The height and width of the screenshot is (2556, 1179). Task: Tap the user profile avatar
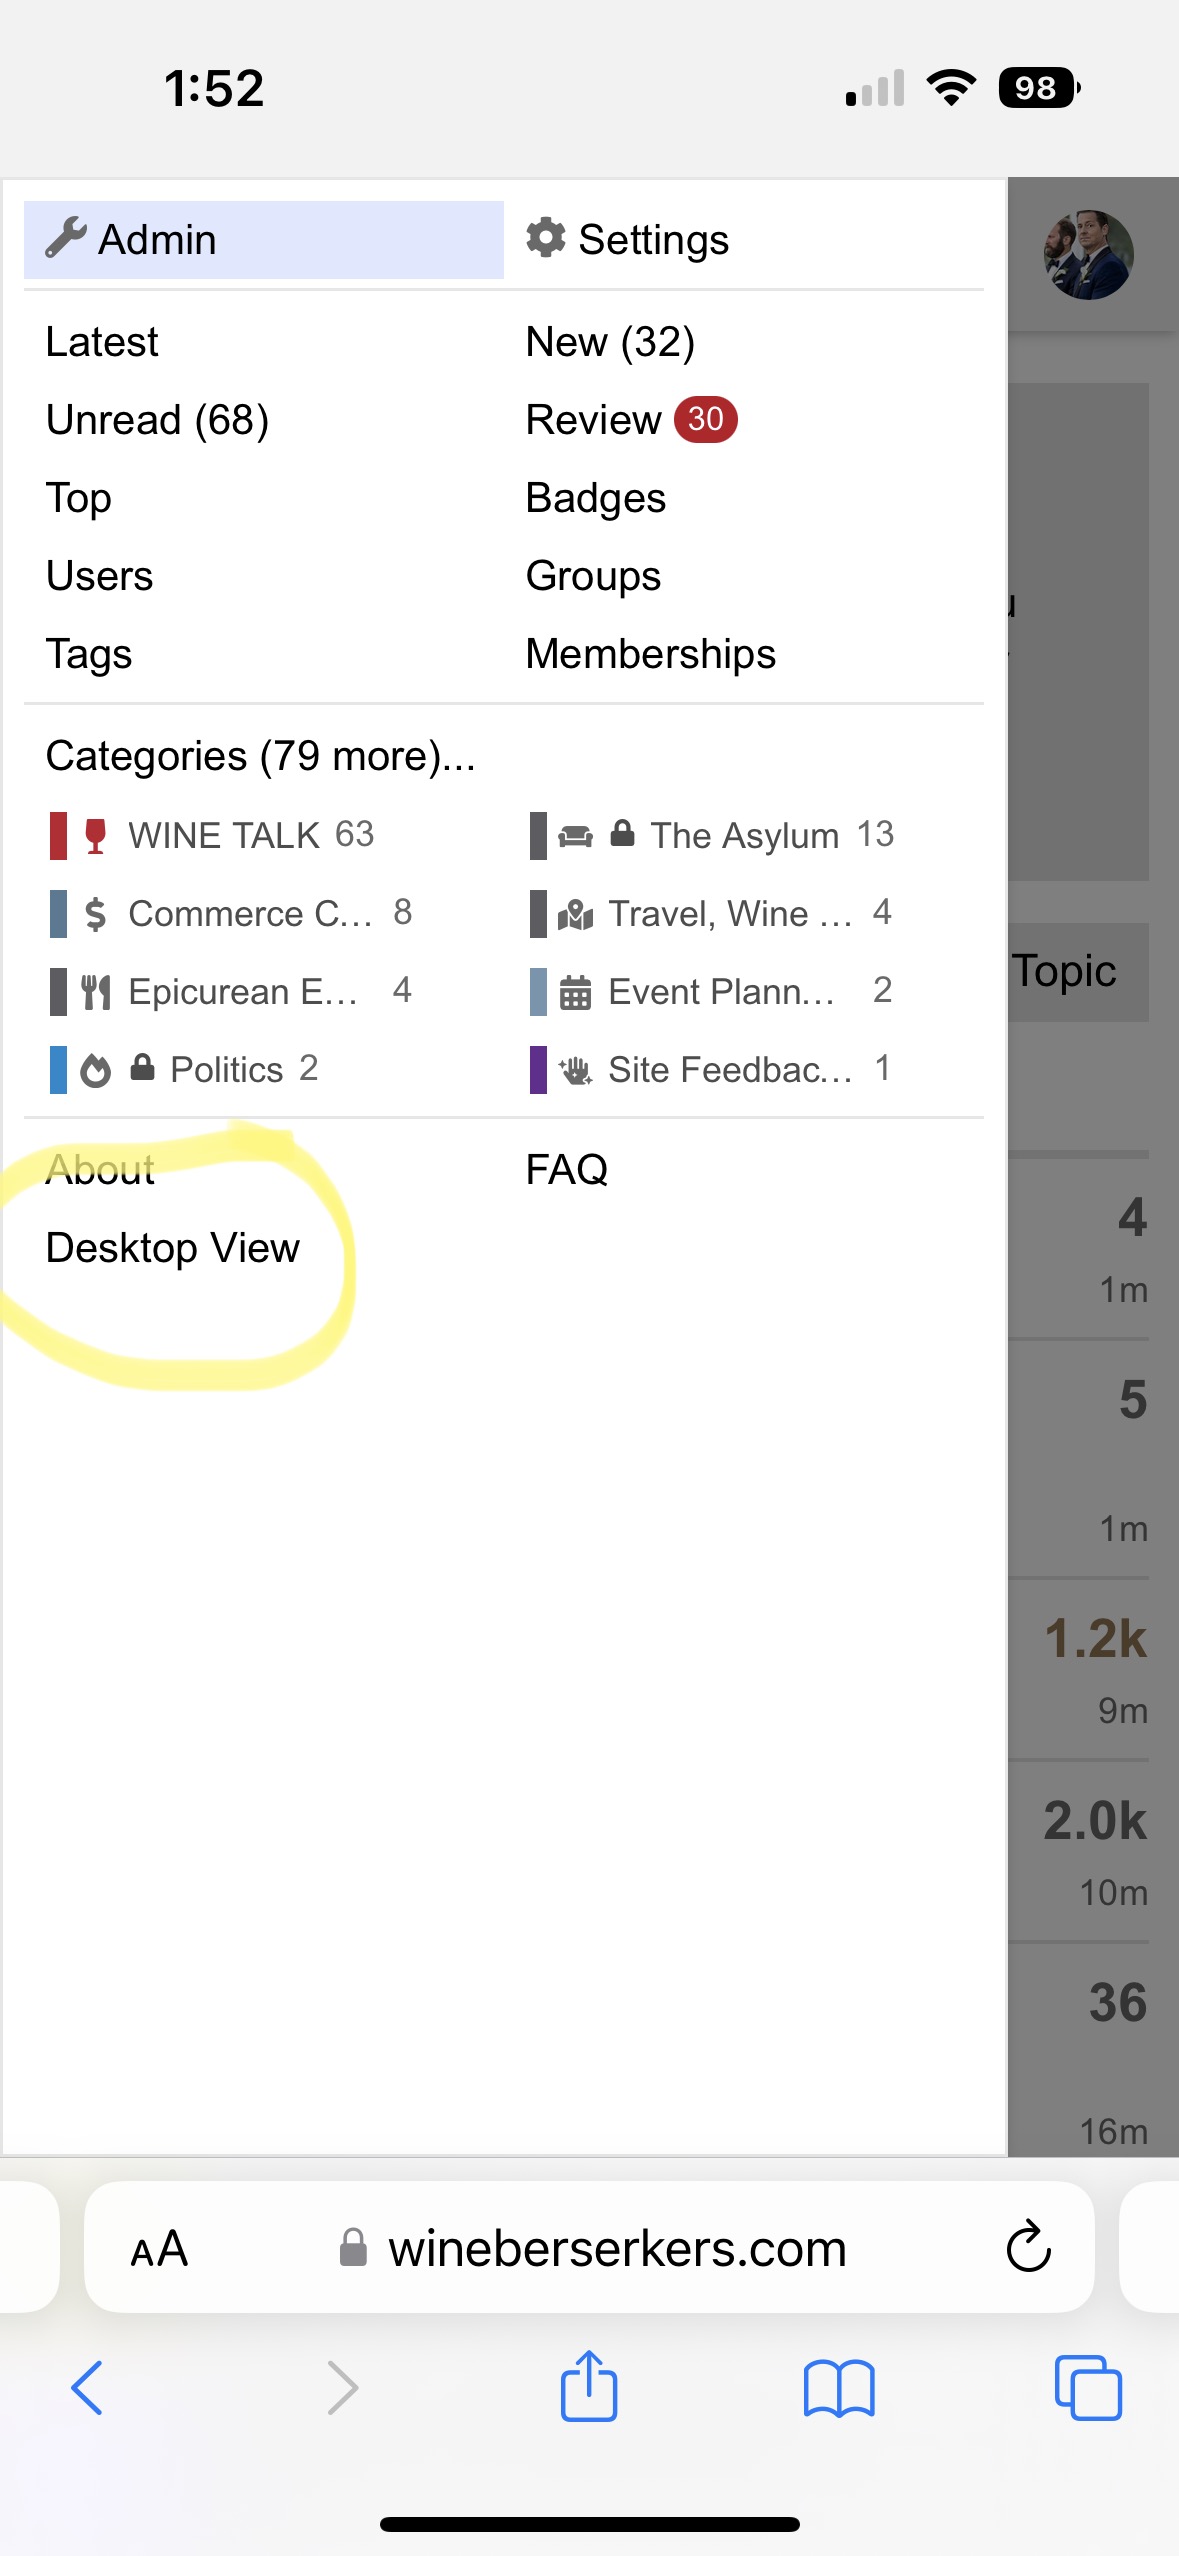coord(1088,255)
